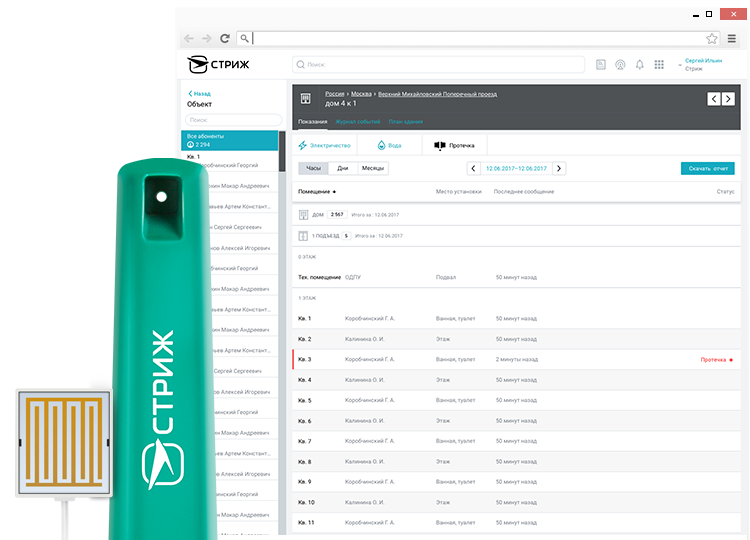Click the browser reload icon
This screenshot has width=750, height=540.
click(x=225, y=39)
